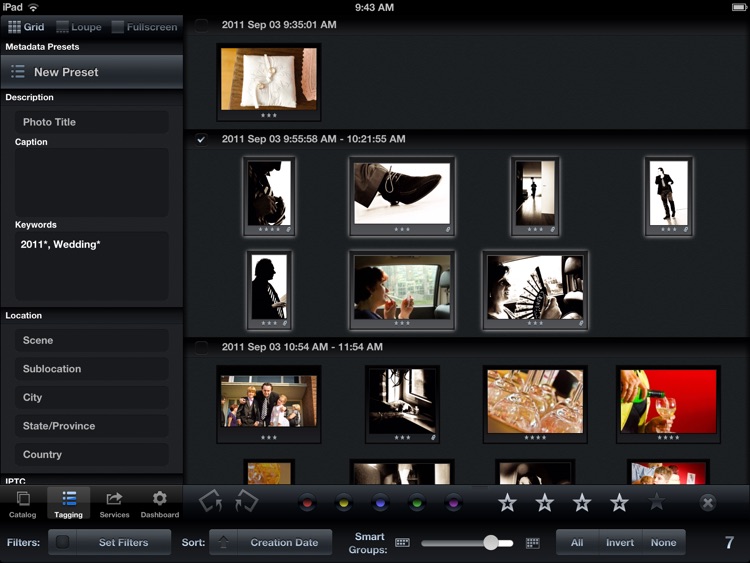Switch to Loupe view
The height and width of the screenshot is (563, 750).
point(79,27)
